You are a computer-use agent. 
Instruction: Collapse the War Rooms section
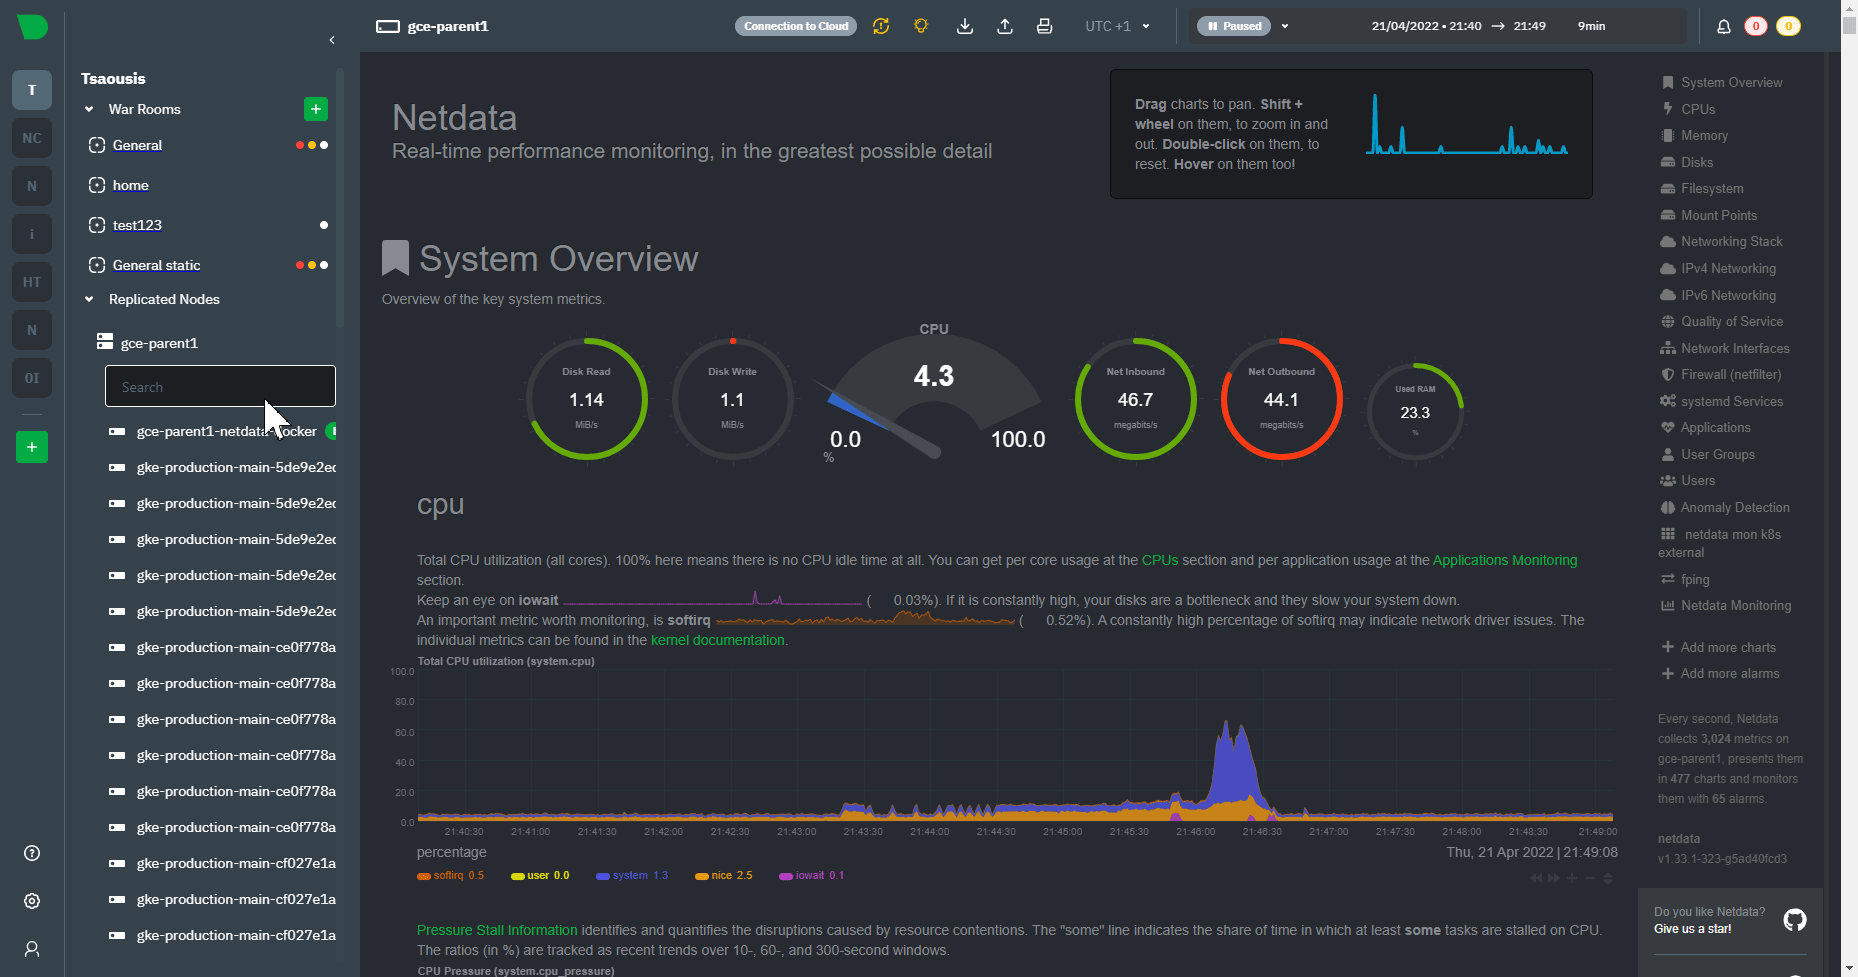[89, 109]
